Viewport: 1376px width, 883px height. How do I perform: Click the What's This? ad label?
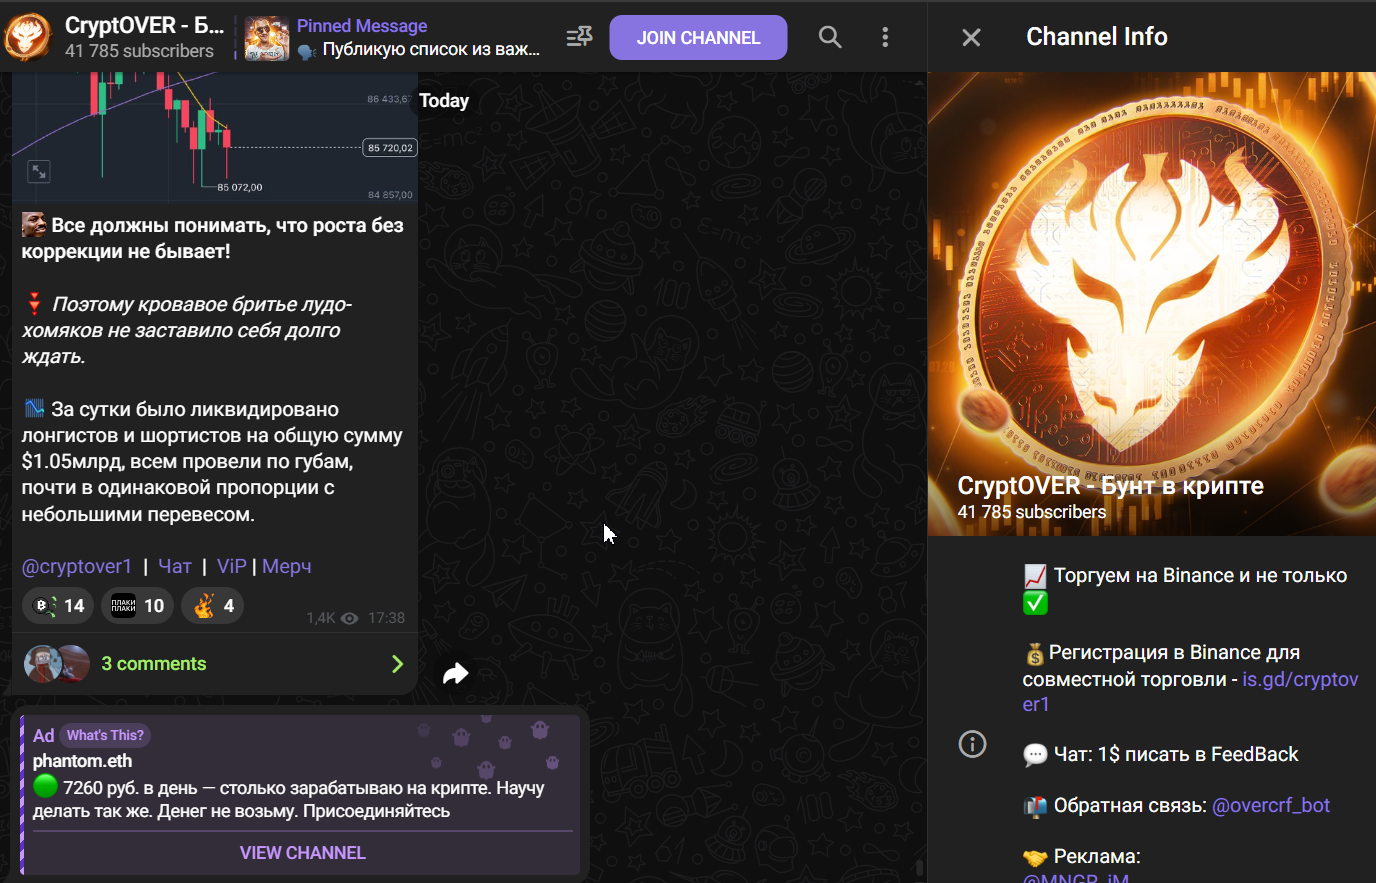click(x=105, y=735)
